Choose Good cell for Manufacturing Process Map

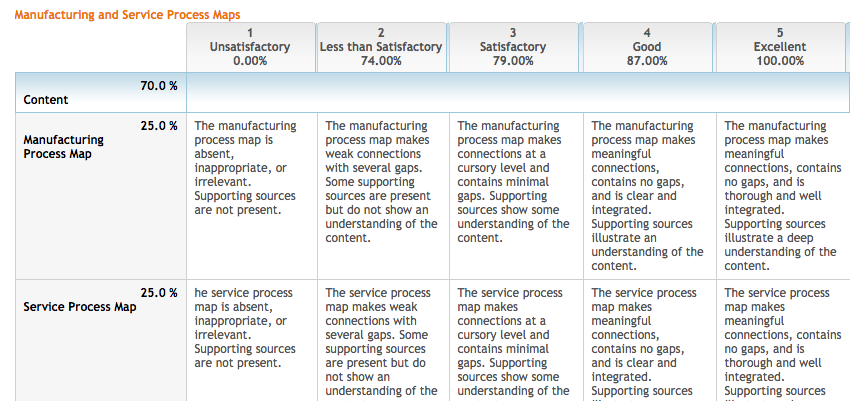pos(650,196)
